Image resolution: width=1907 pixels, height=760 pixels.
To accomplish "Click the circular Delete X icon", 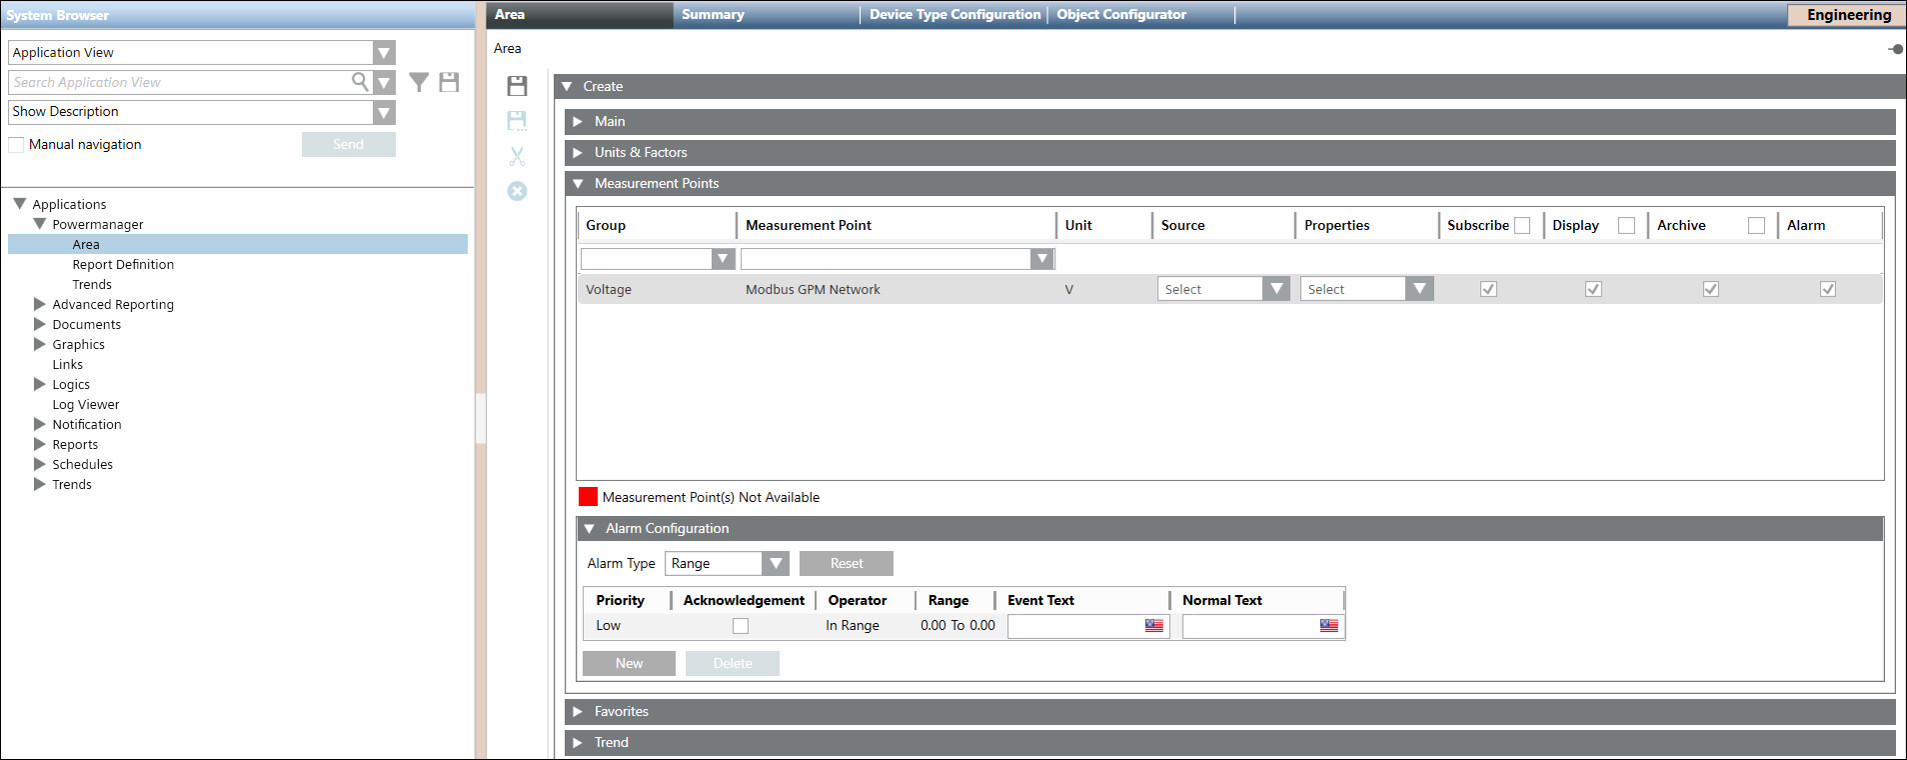I will coord(517,191).
